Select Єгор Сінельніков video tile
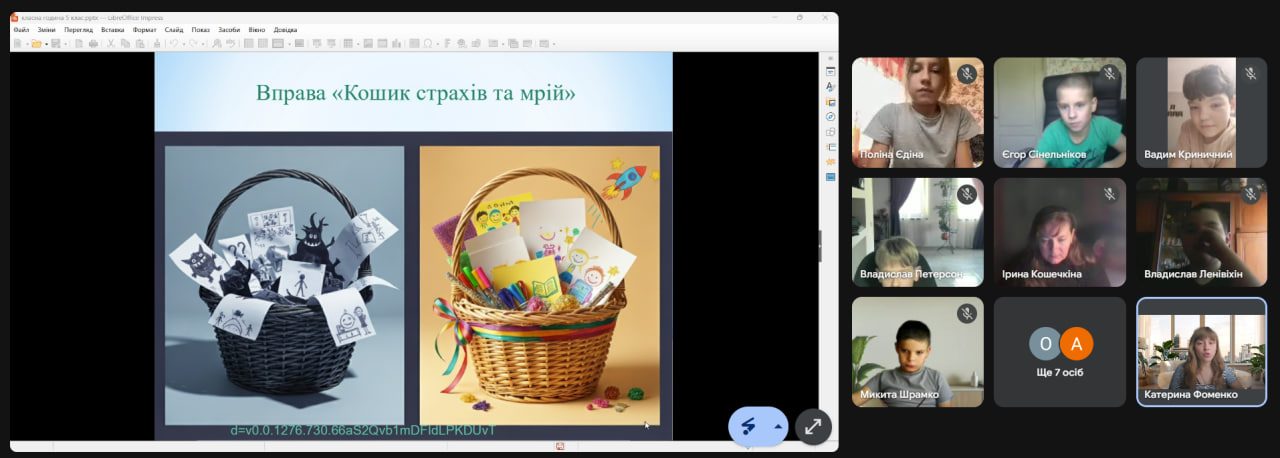Image resolution: width=1280 pixels, height=458 pixels. pos(1060,112)
